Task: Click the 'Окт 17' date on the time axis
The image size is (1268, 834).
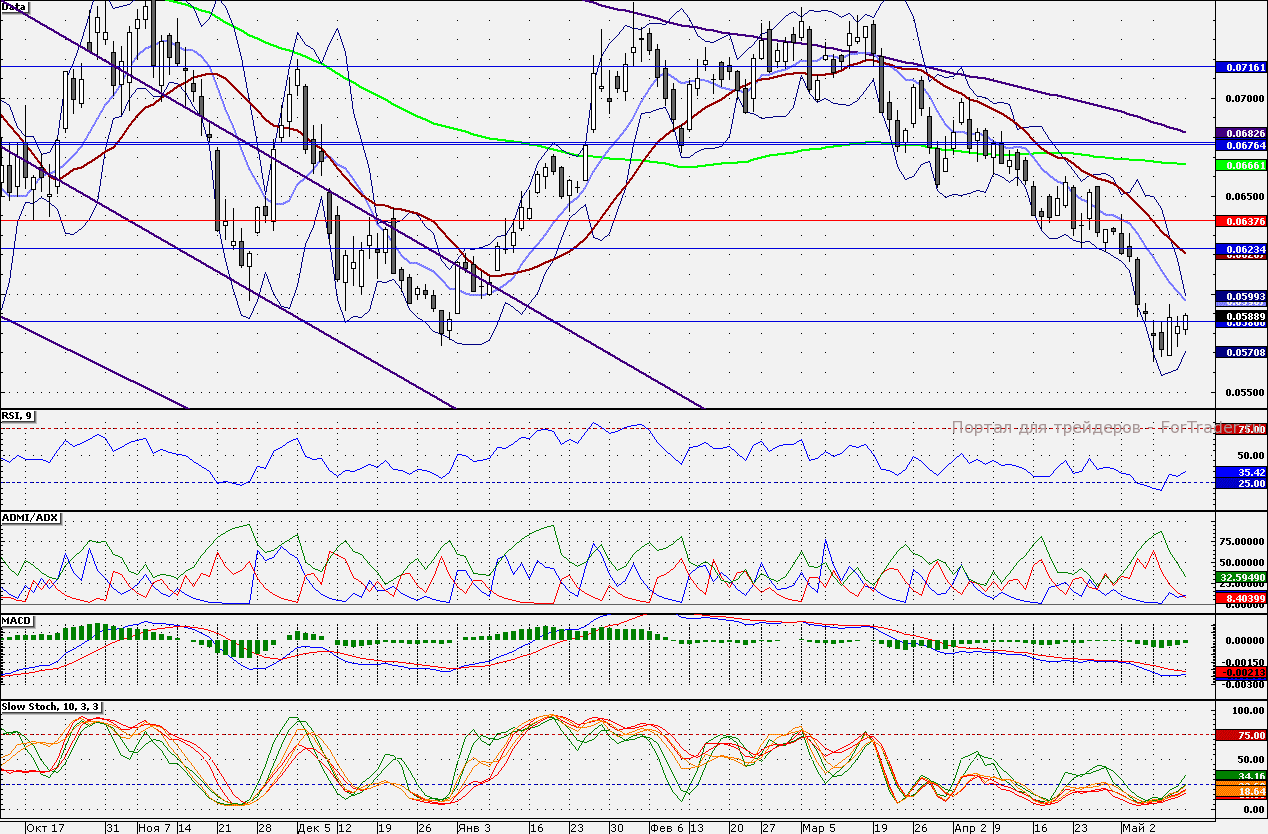Action: [x=46, y=828]
